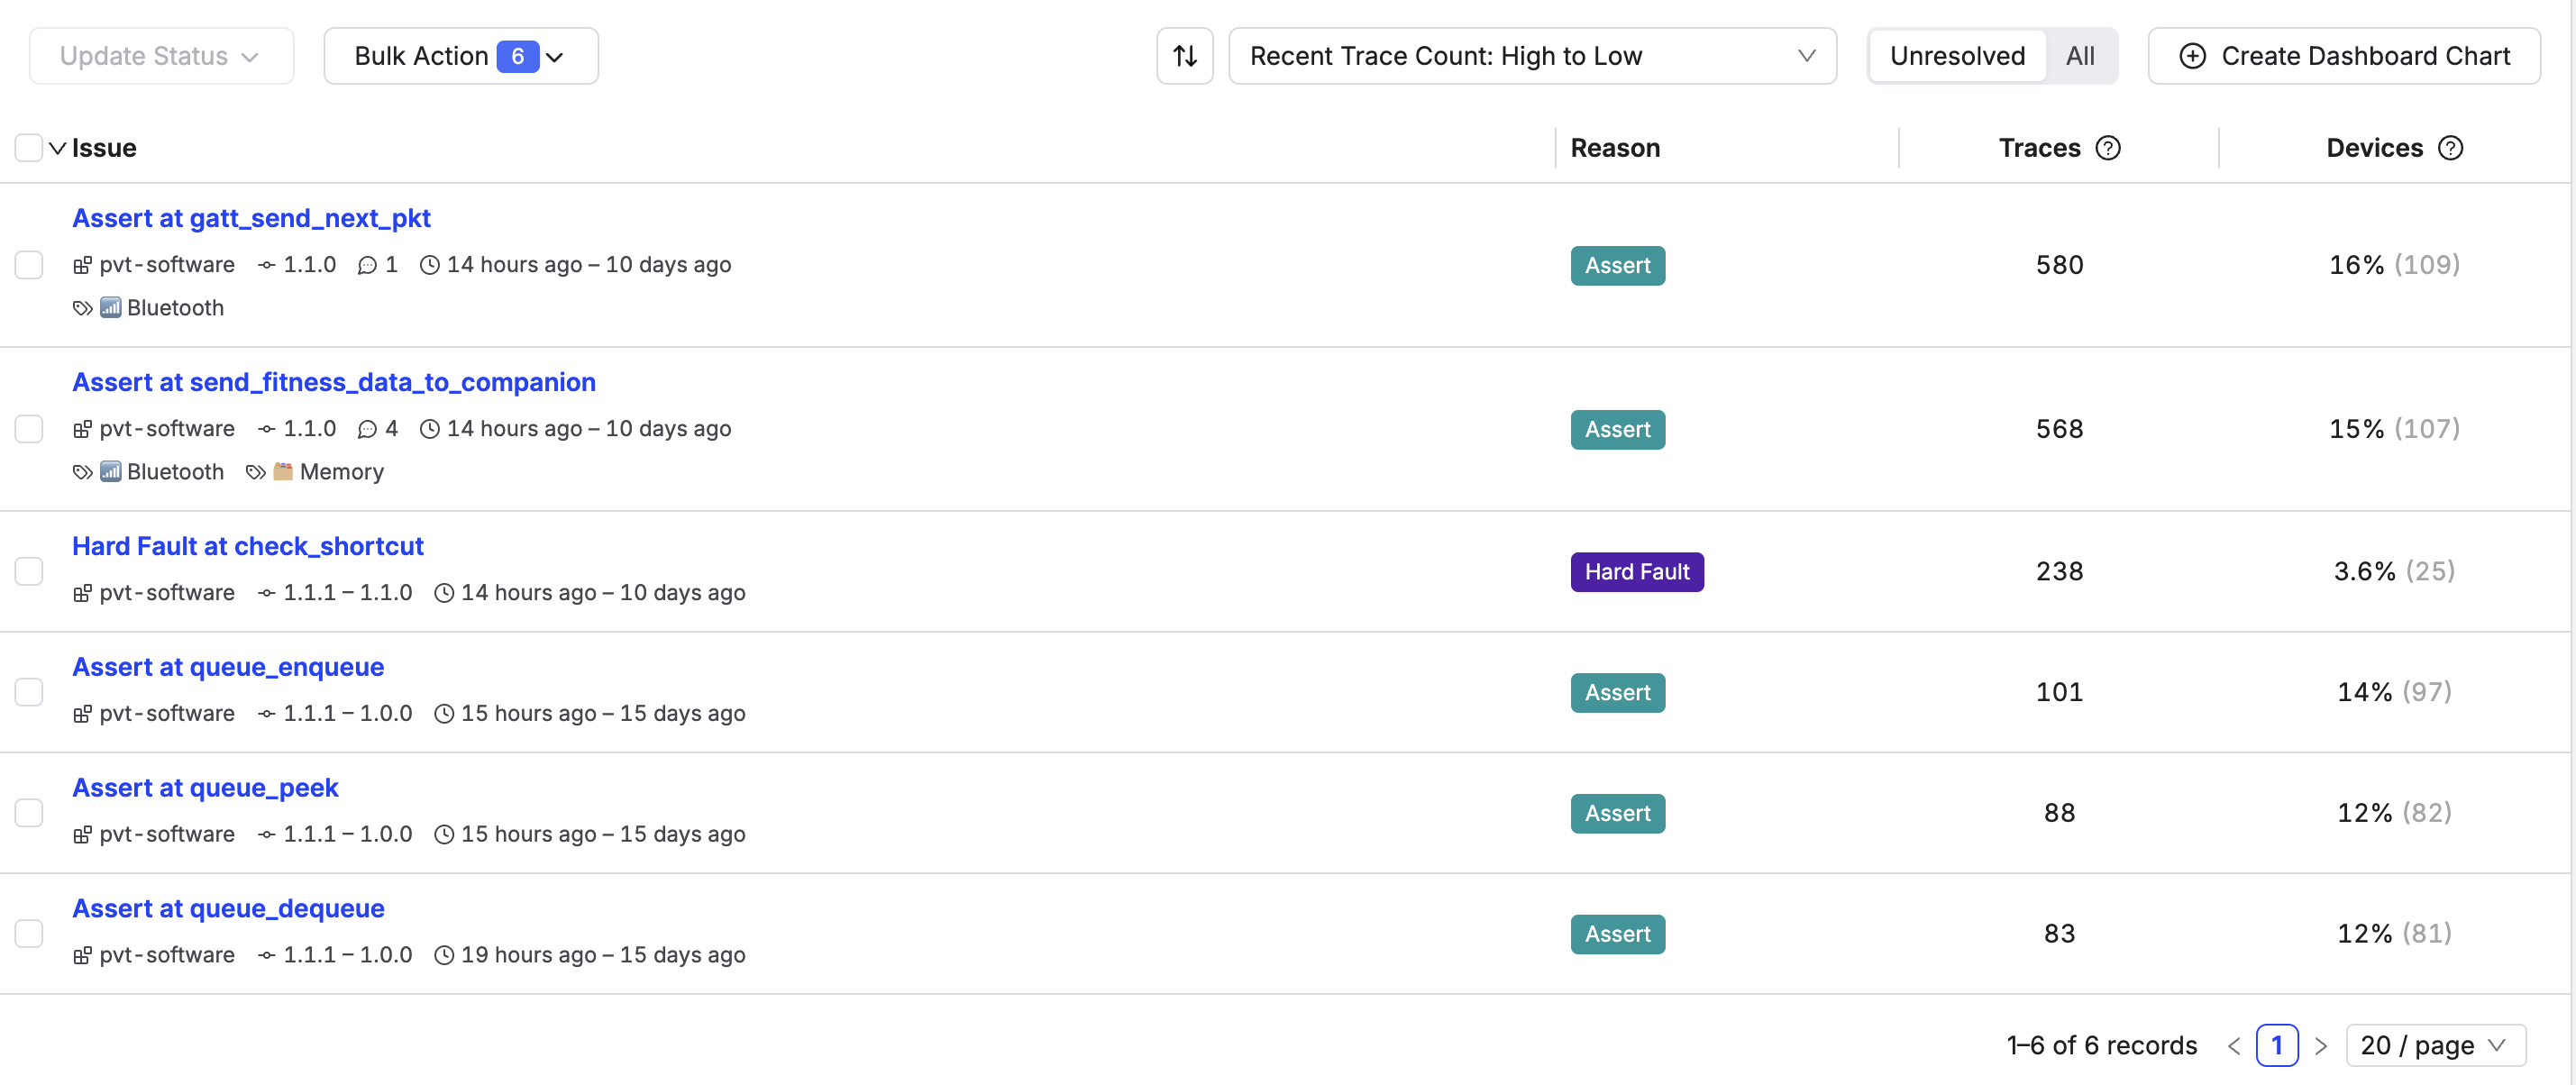The height and width of the screenshot is (1085, 2576).
Task: Tick the Hard Fault check_shortcut checkbox
Action: pos(29,571)
